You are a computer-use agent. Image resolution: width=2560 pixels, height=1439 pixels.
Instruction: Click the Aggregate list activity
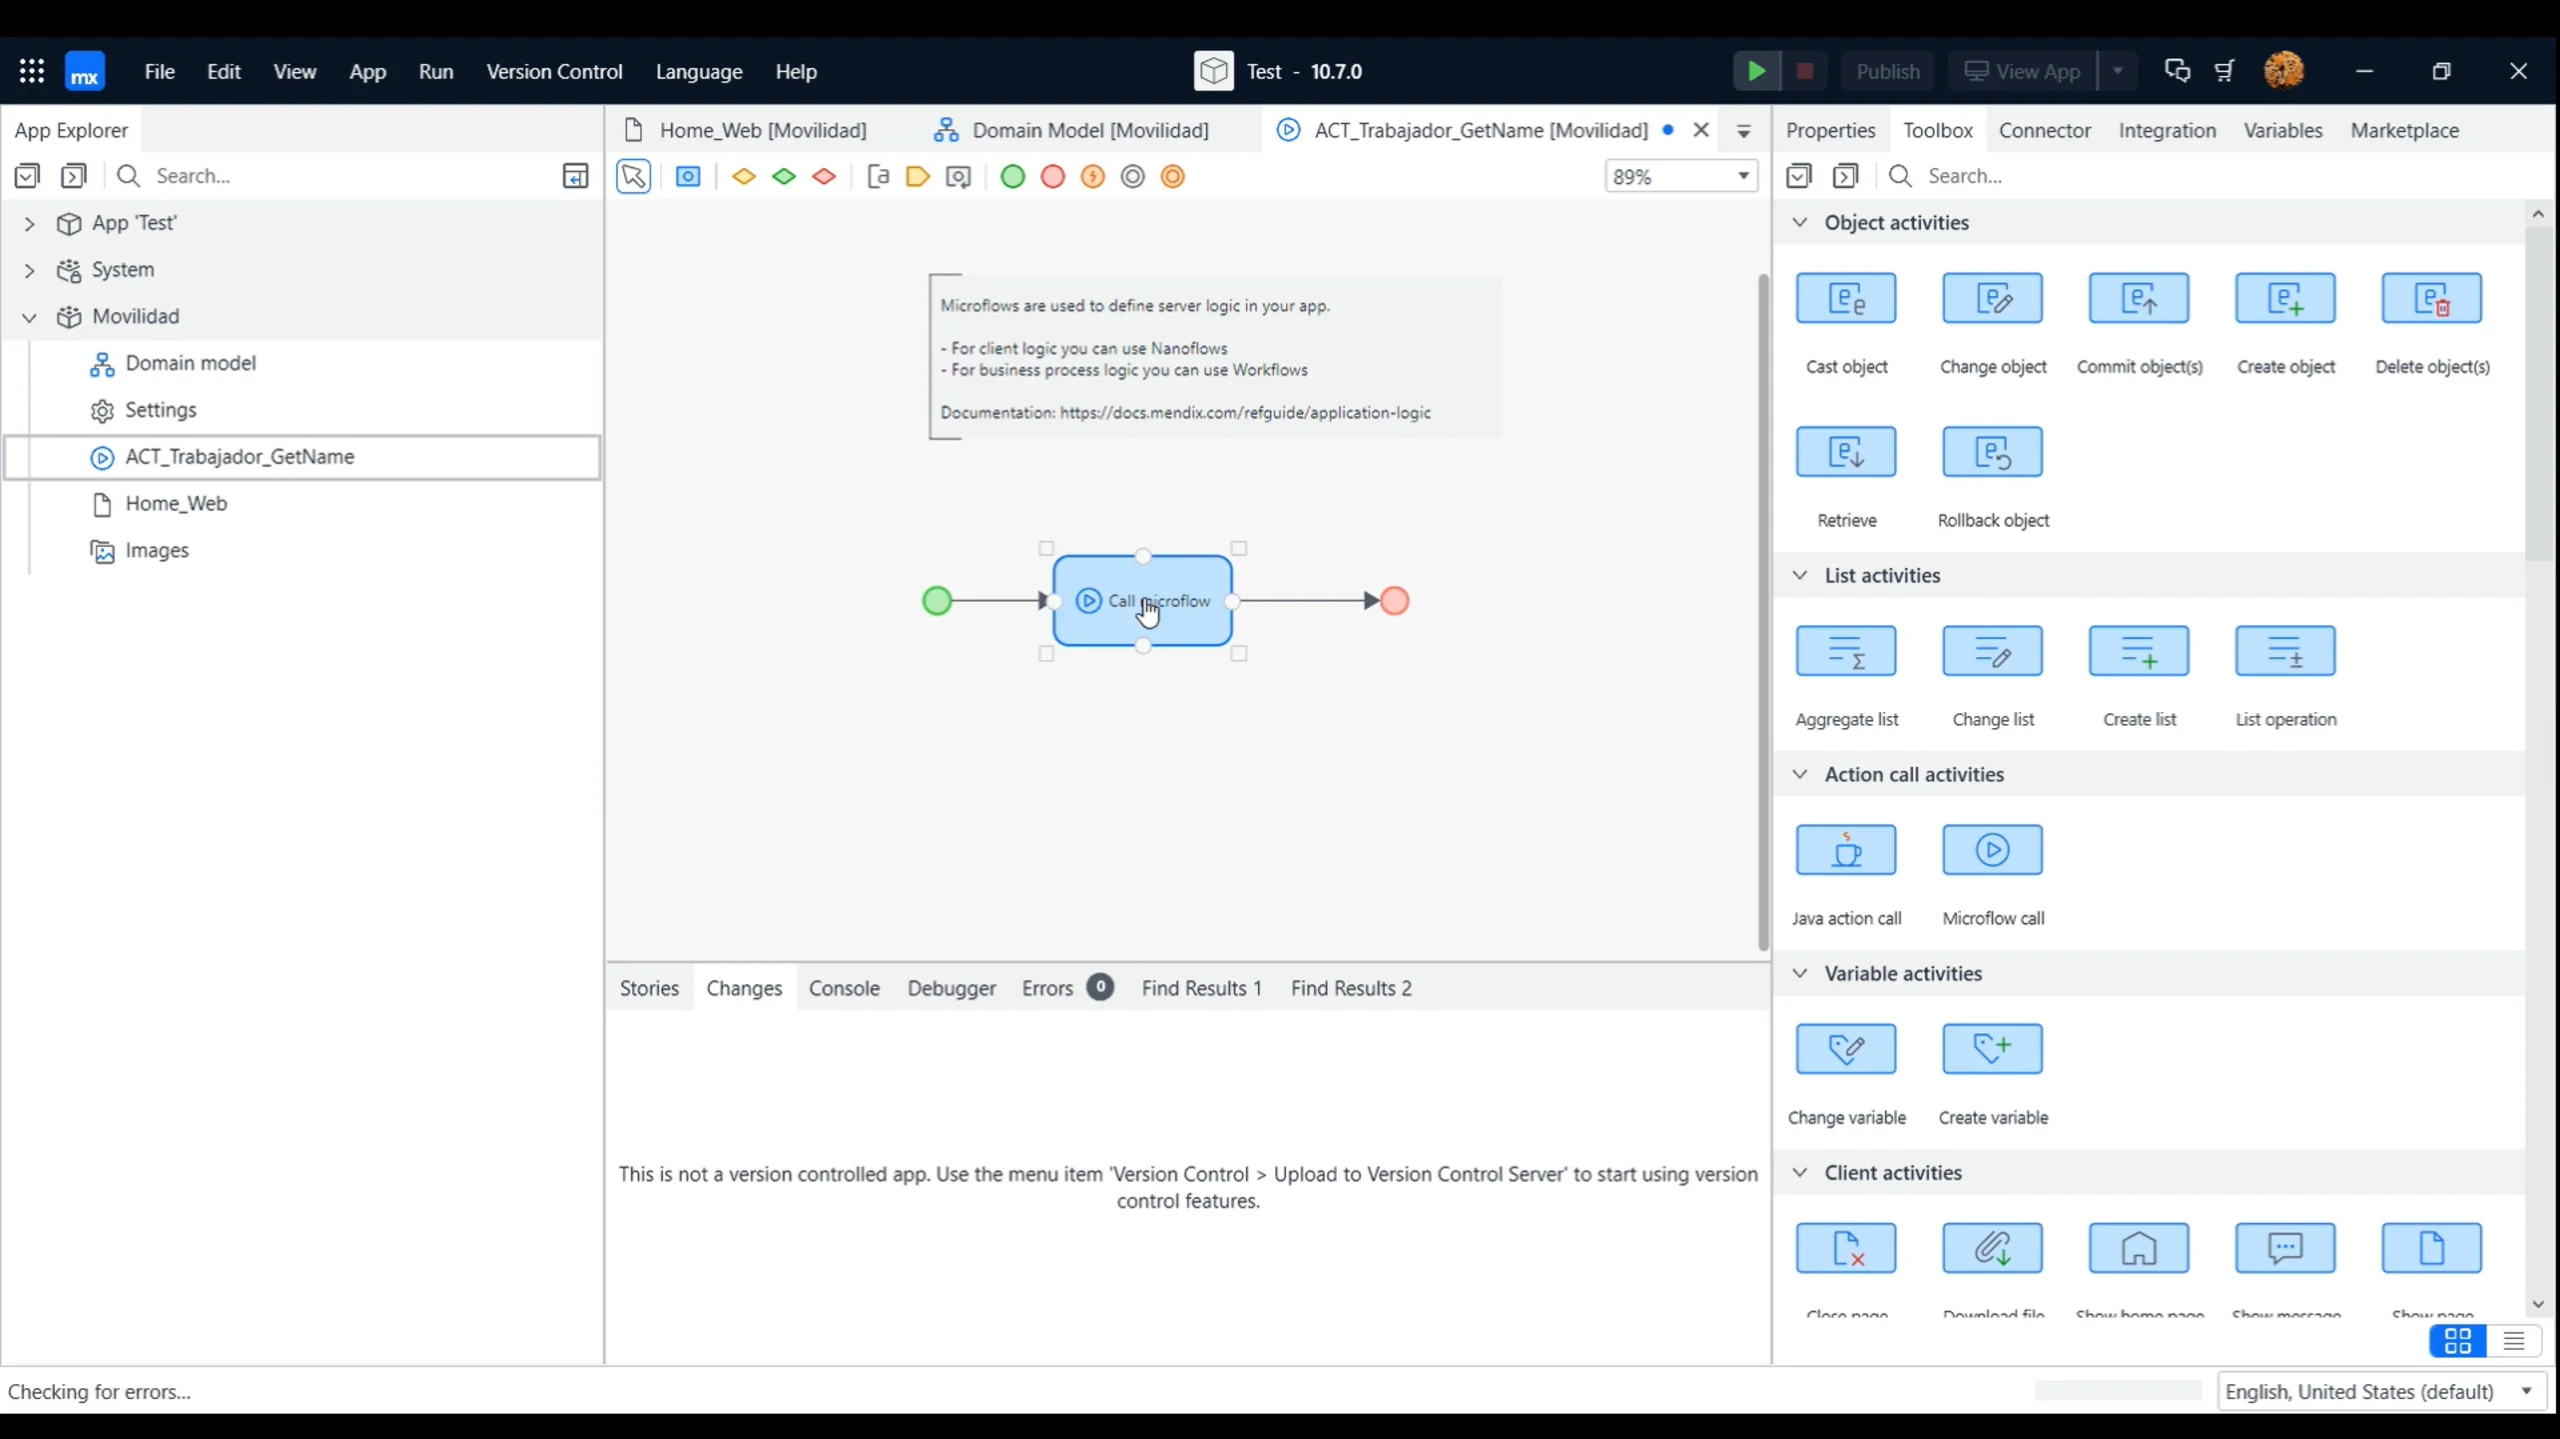[x=1845, y=651]
